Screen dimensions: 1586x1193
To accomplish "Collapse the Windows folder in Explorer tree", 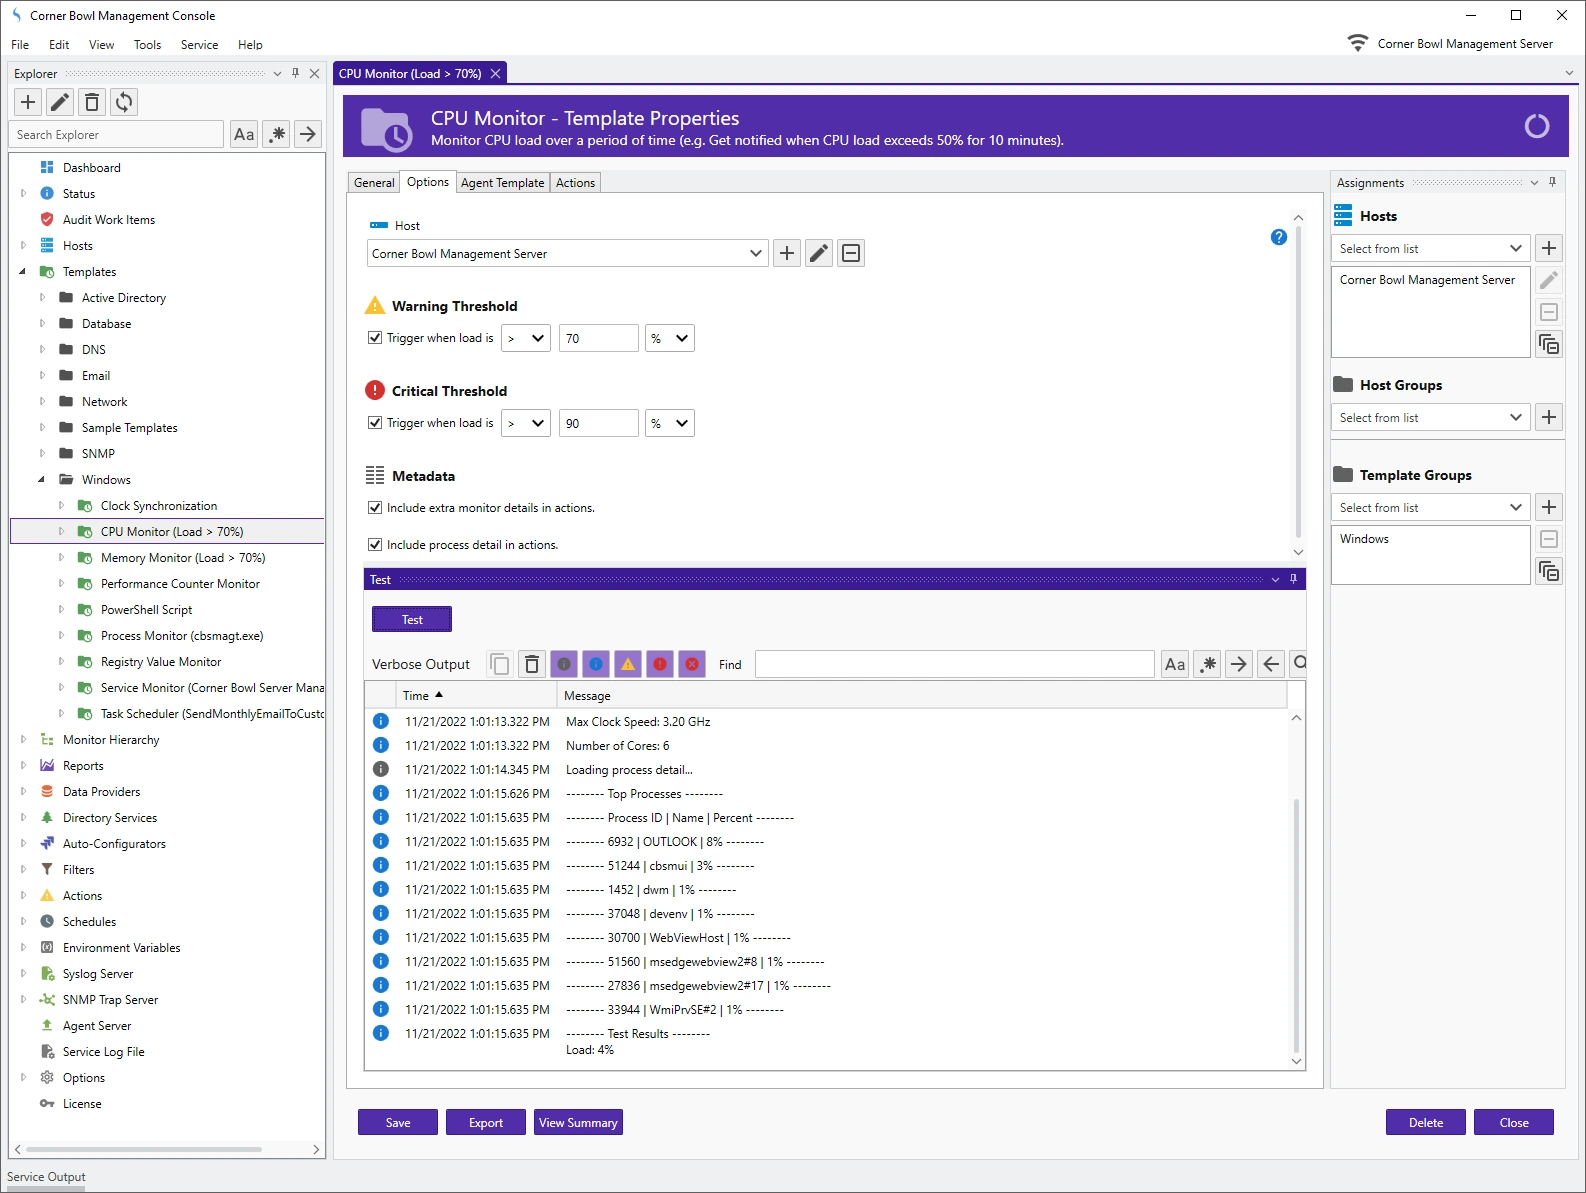I will pyautogui.click(x=42, y=480).
